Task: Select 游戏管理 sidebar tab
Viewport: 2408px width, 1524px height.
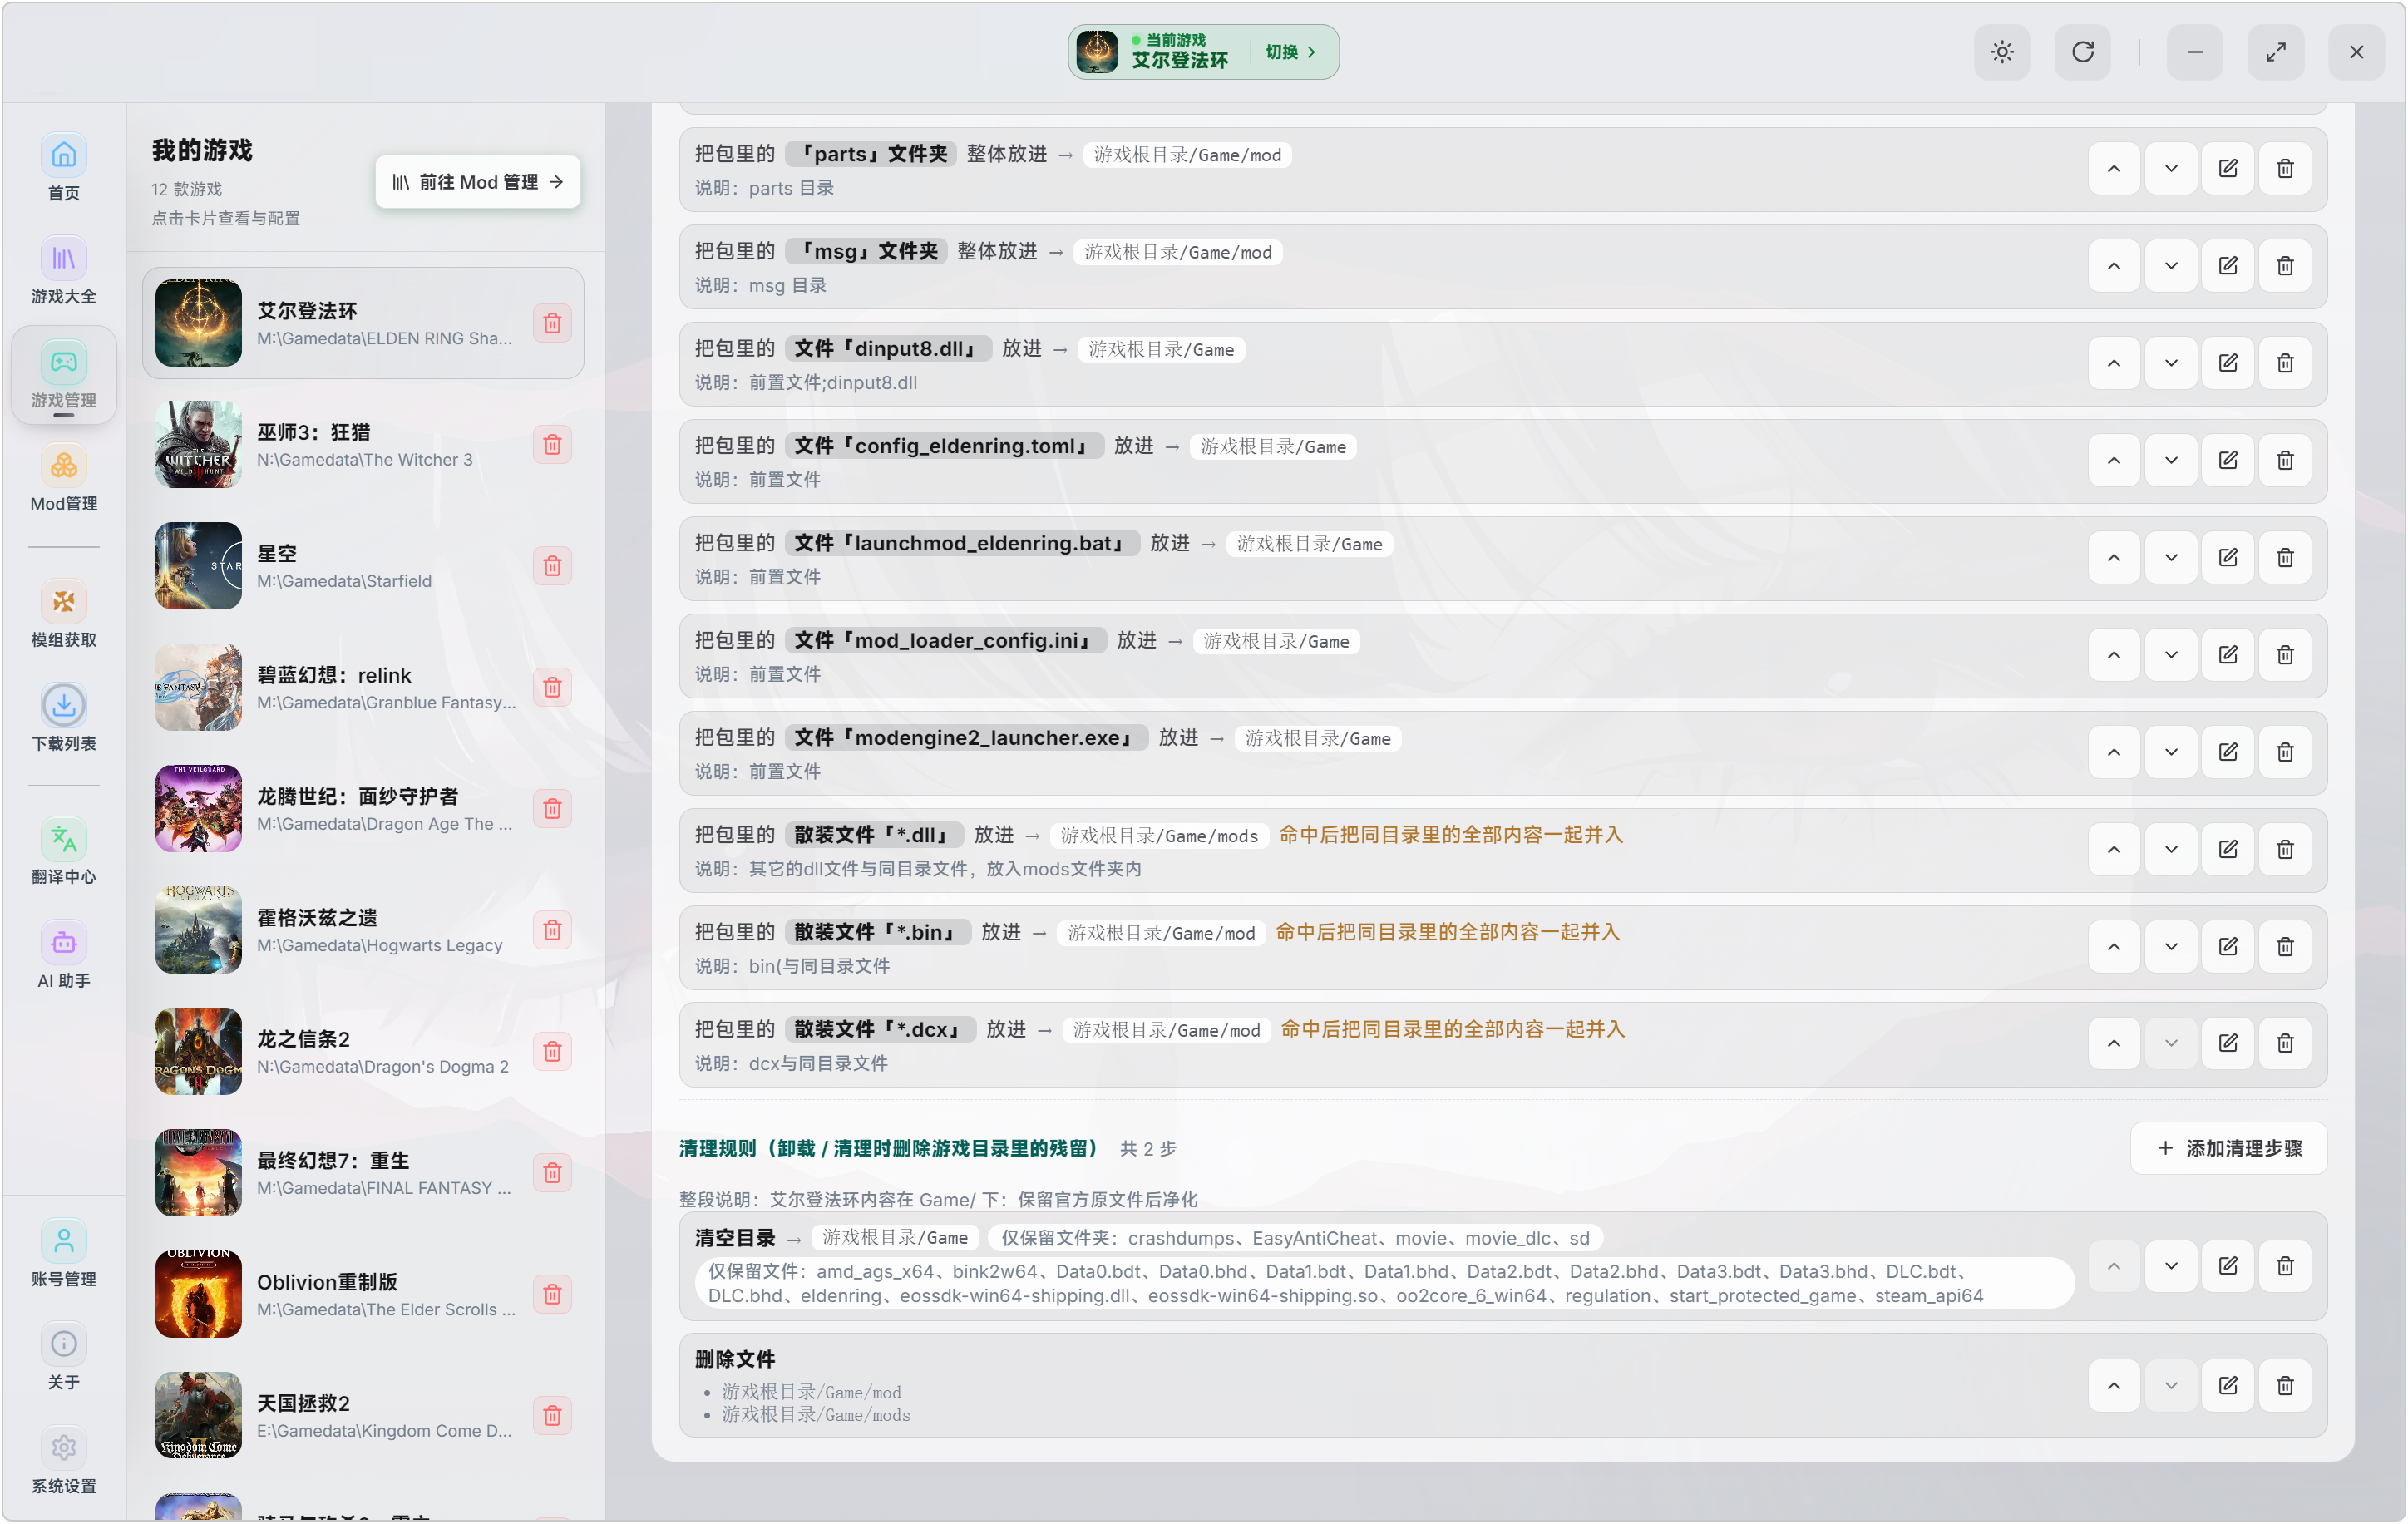Action: pos(64,375)
